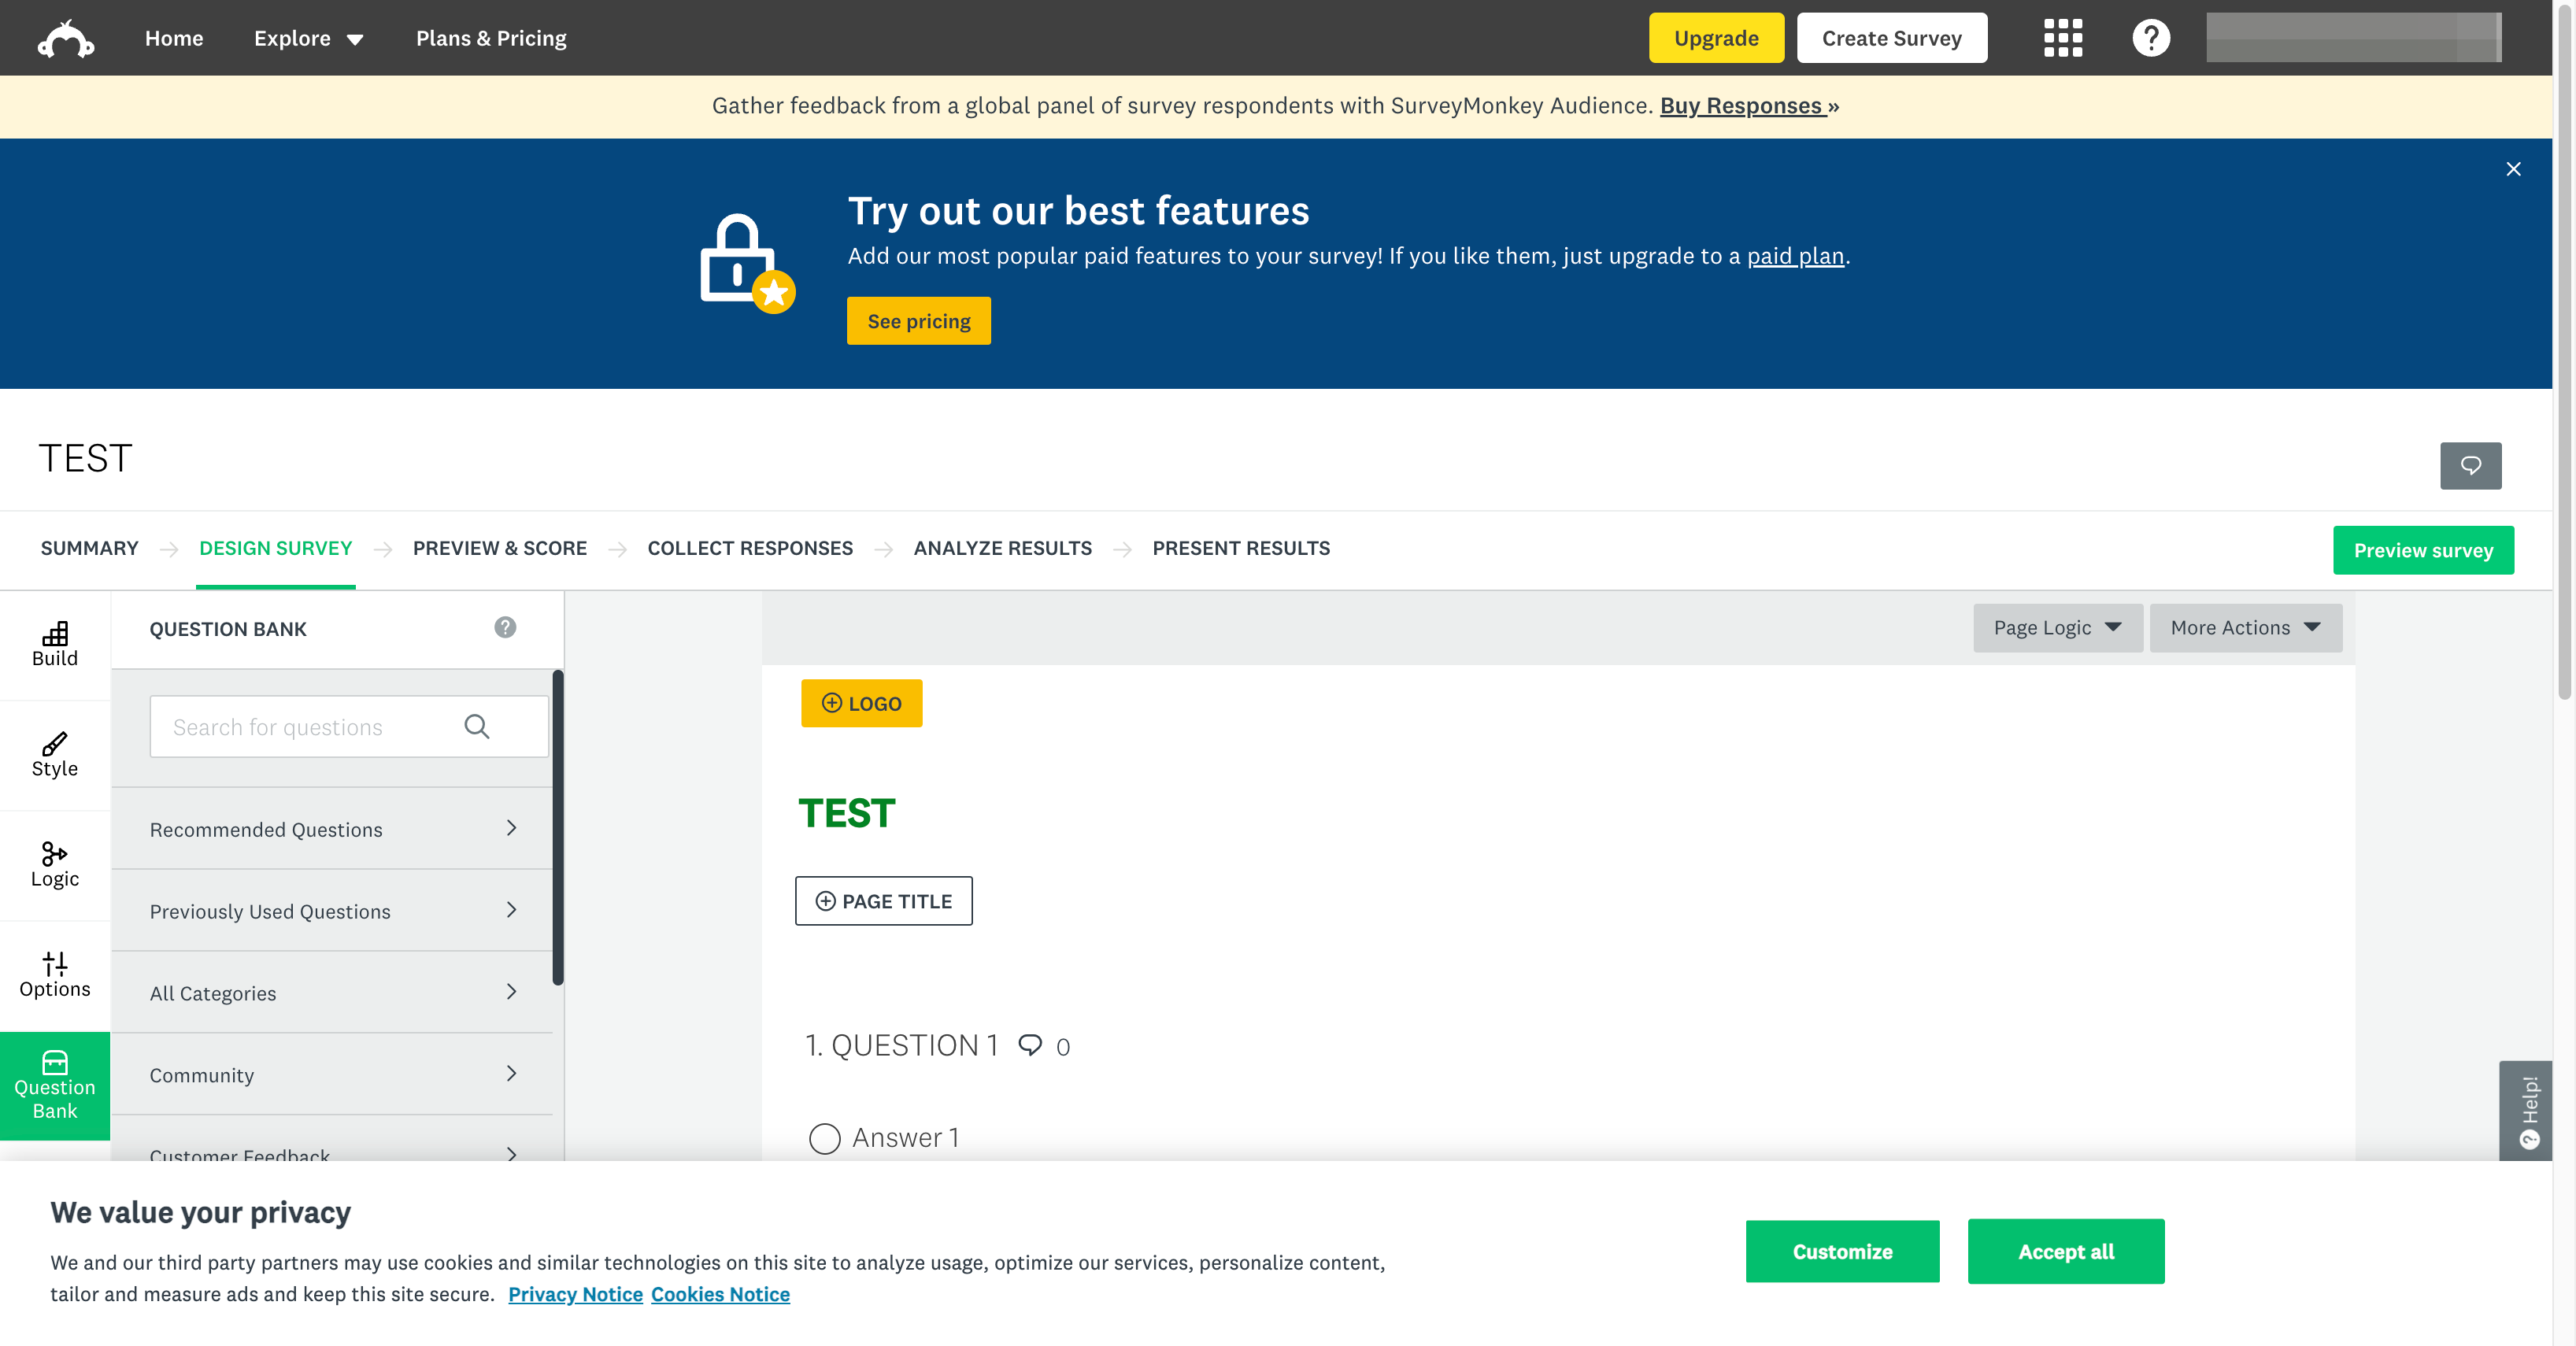Viewport: 2576px width, 1346px height.
Task: Switch to COLLECT RESPONSES tab
Action: click(750, 548)
